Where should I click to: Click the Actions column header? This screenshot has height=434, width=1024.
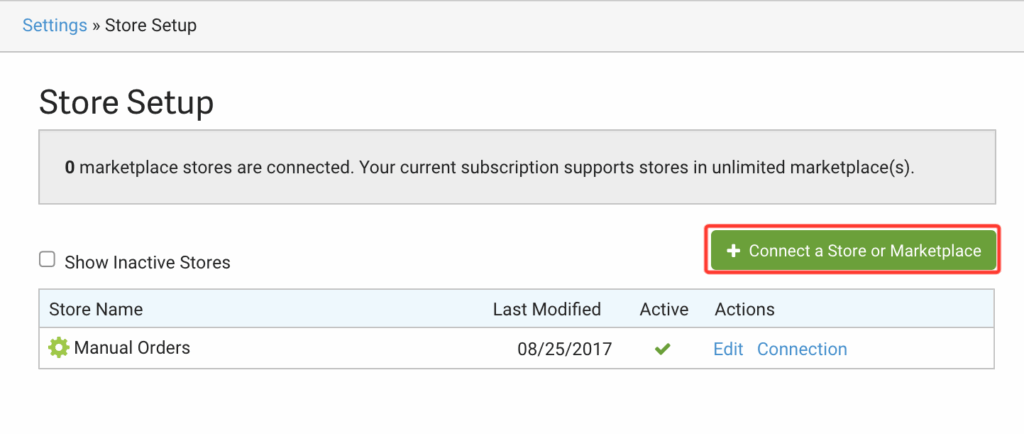pos(744,309)
